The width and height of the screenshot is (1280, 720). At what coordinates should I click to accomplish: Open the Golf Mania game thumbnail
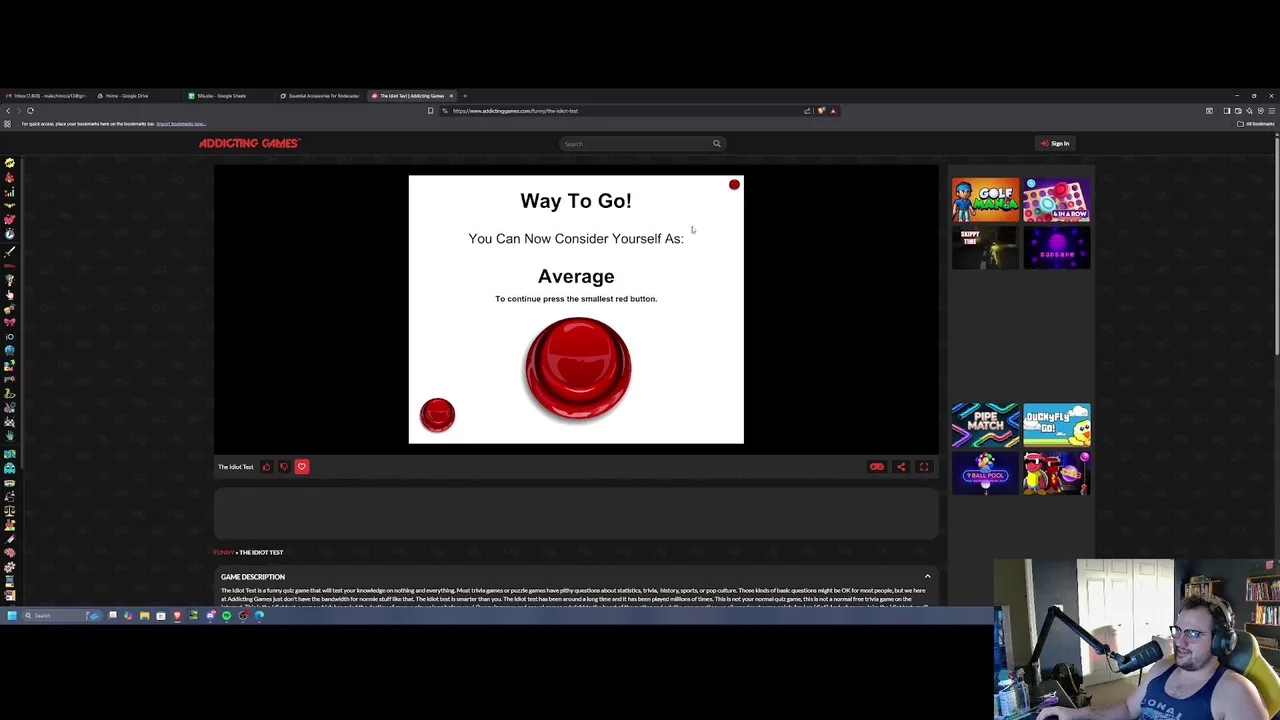pyautogui.click(x=985, y=200)
